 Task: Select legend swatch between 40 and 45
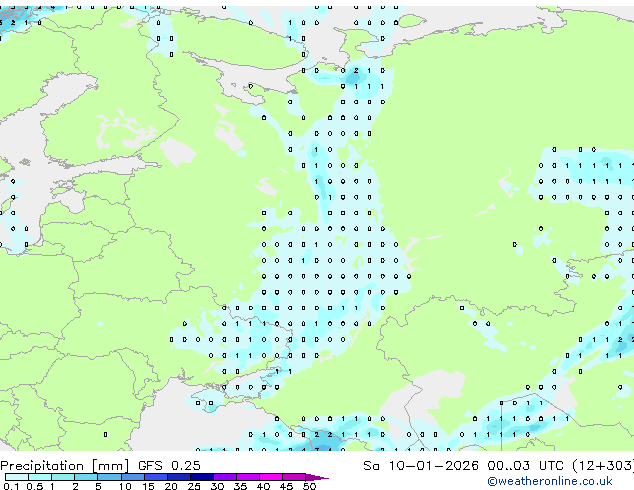coord(271,477)
